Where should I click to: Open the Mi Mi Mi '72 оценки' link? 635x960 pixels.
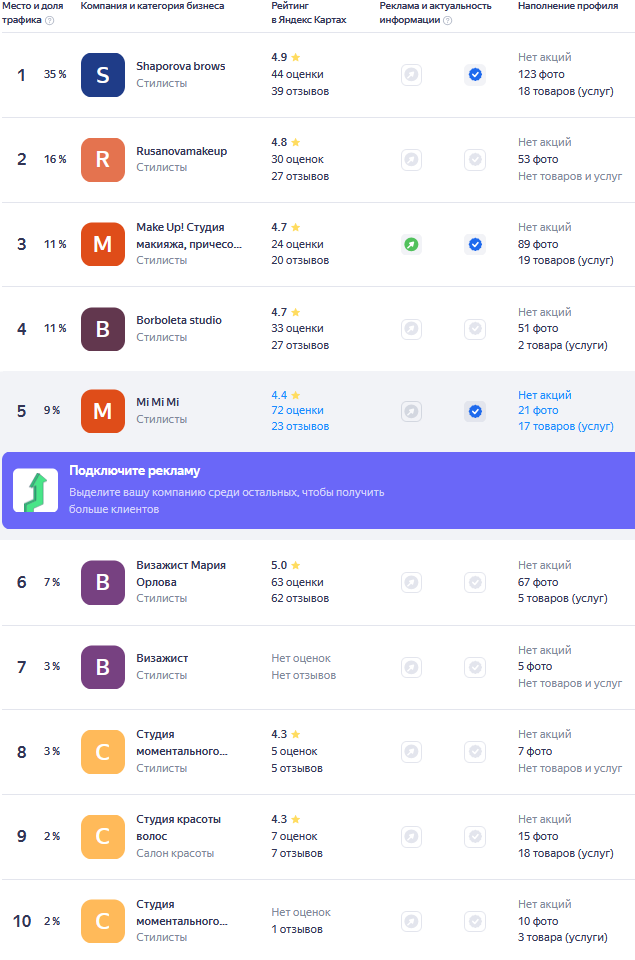(298, 410)
